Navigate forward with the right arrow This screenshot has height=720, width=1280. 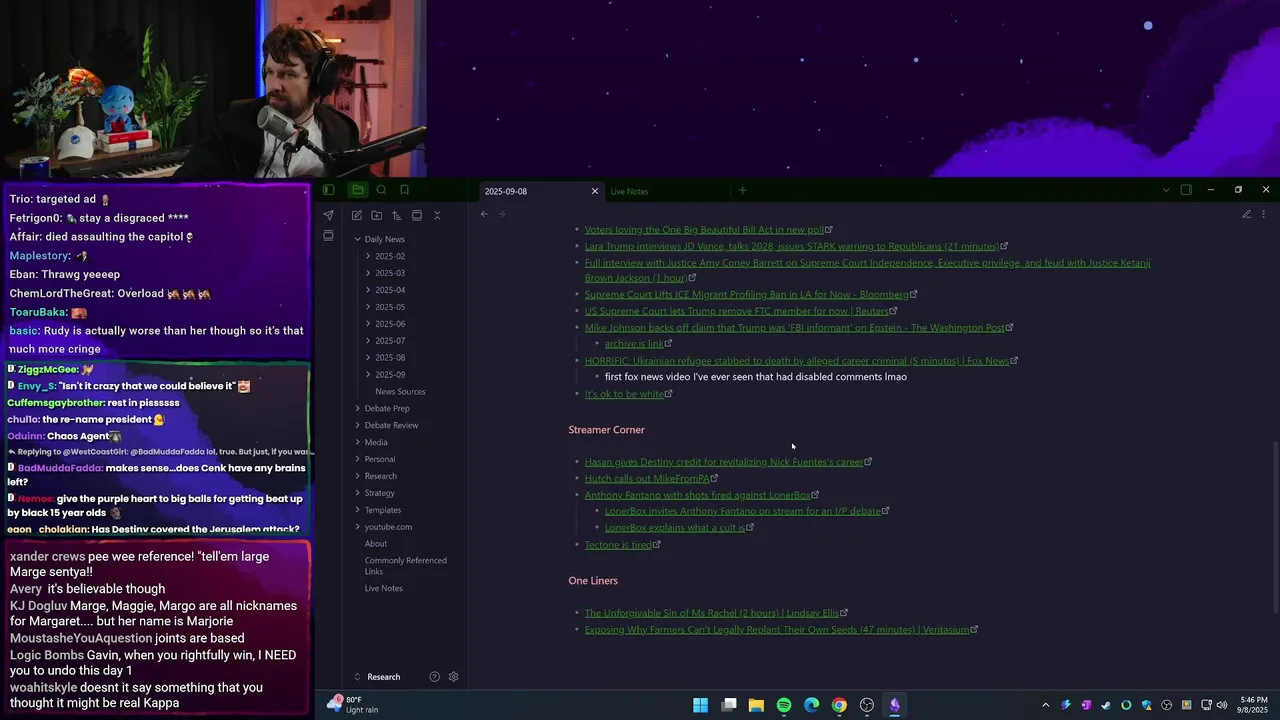(x=502, y=214)
